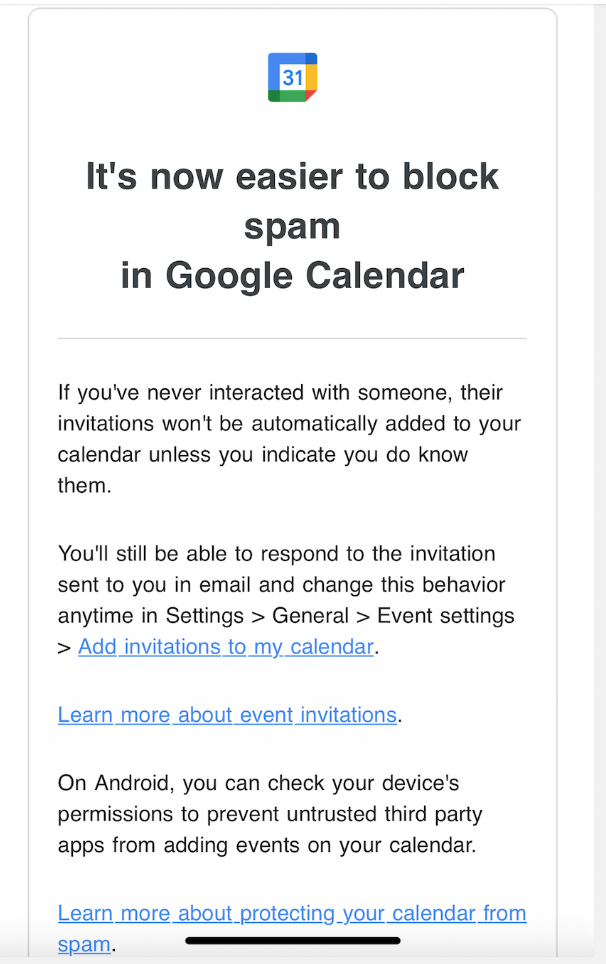Open the "Add invitations to my calendar" link
This screenshot has width=606, height=964.
(226, 646)
